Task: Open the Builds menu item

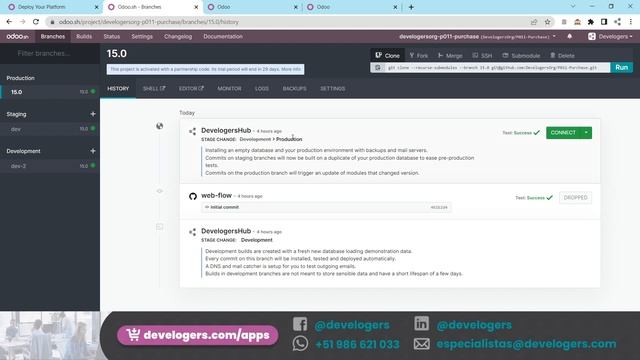Action: pyautogui.click(x=84, y=36)
